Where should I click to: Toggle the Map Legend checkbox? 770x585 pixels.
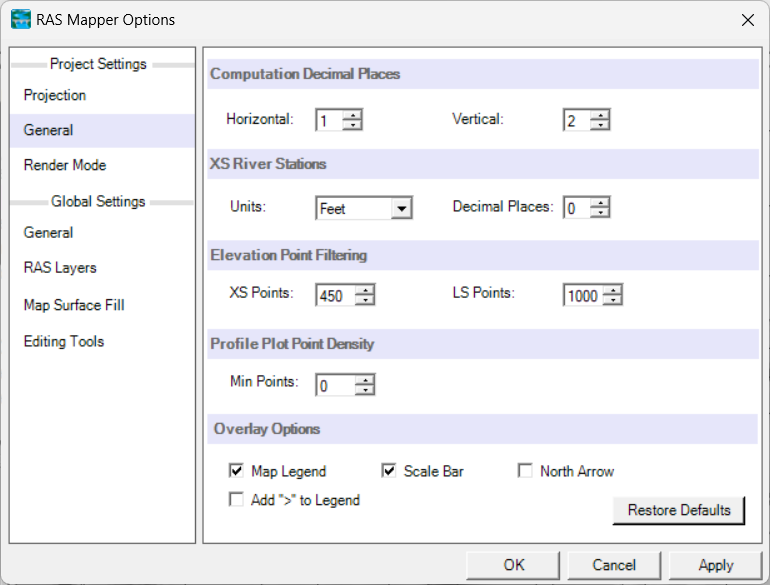pos(236,471)
